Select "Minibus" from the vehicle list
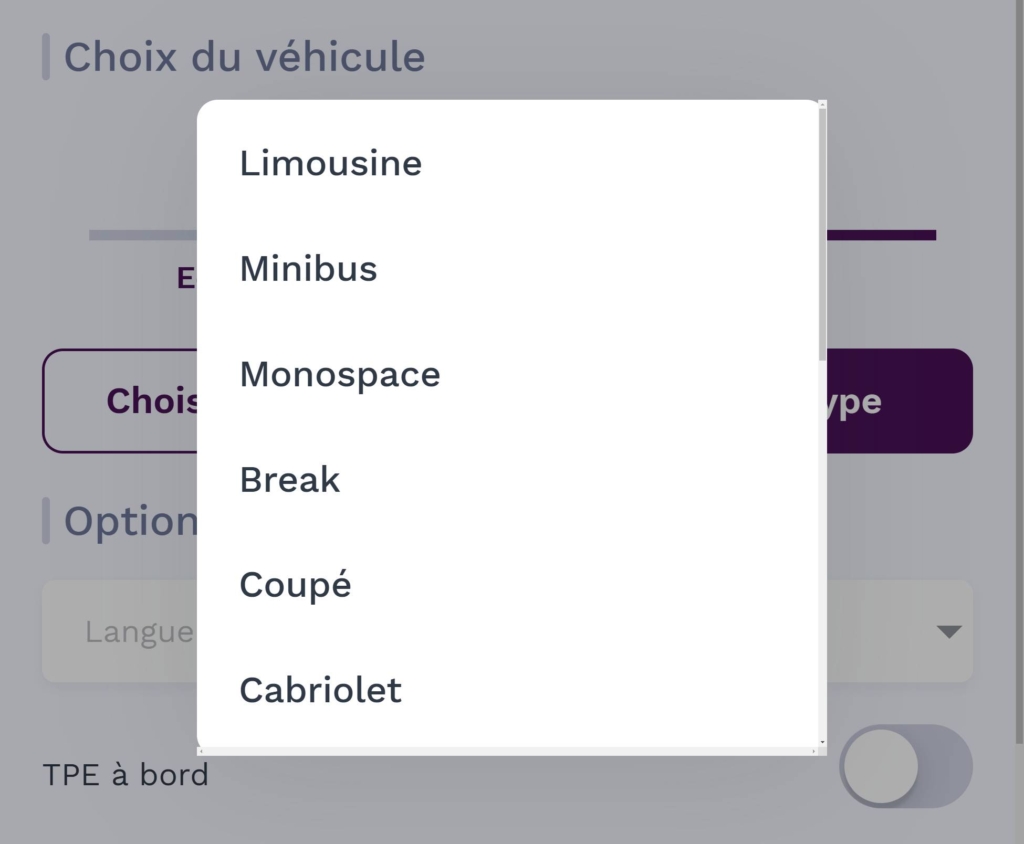Screen dimensions: 1024x844 tap(308, 268)
